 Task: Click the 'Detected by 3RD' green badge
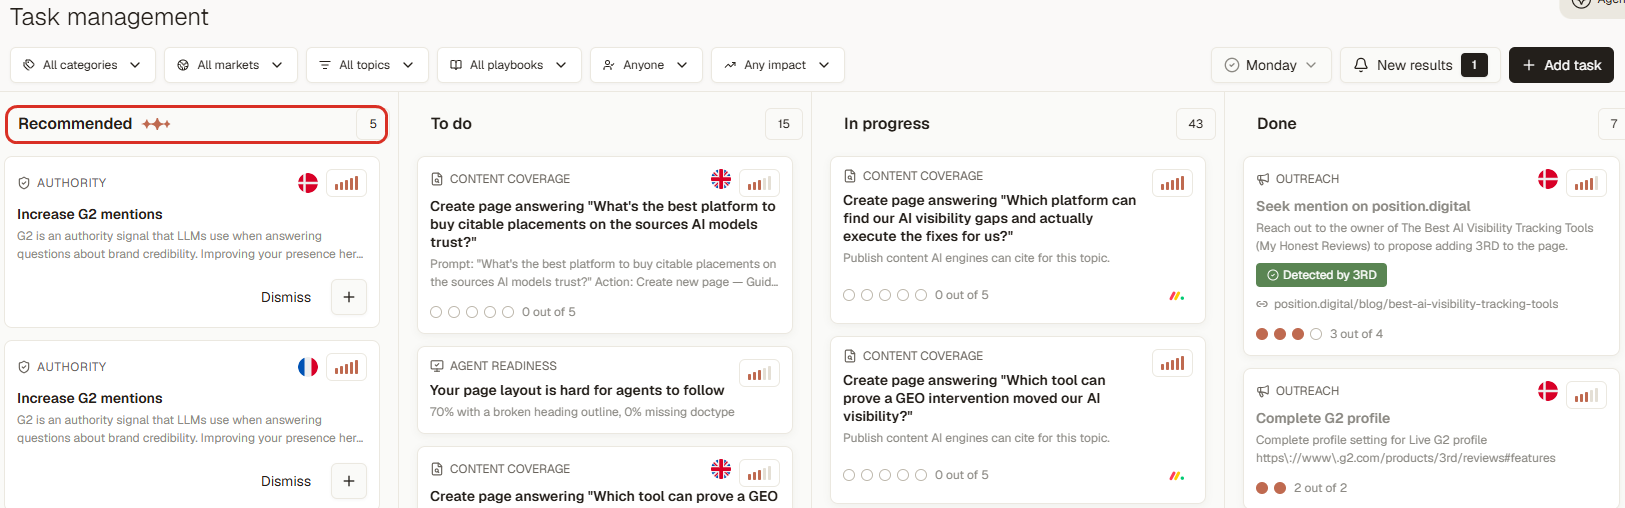tap(1321, 275)
